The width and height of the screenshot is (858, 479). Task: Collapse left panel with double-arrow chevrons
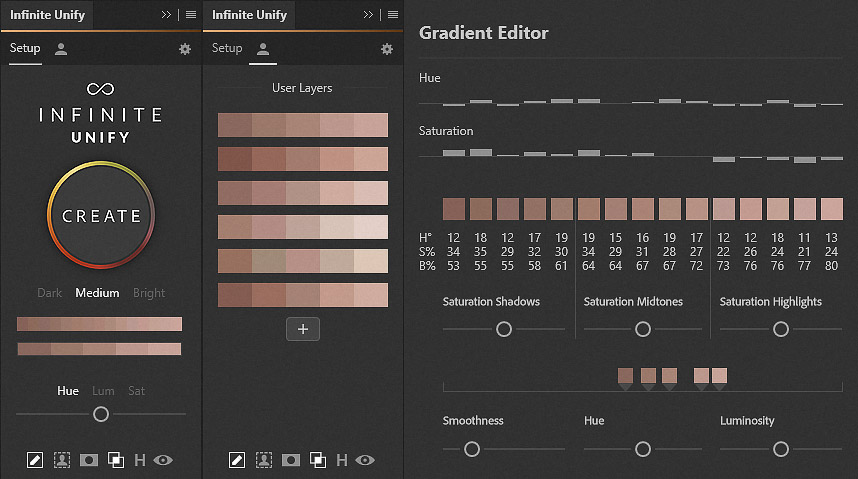[x=166, y=15]
